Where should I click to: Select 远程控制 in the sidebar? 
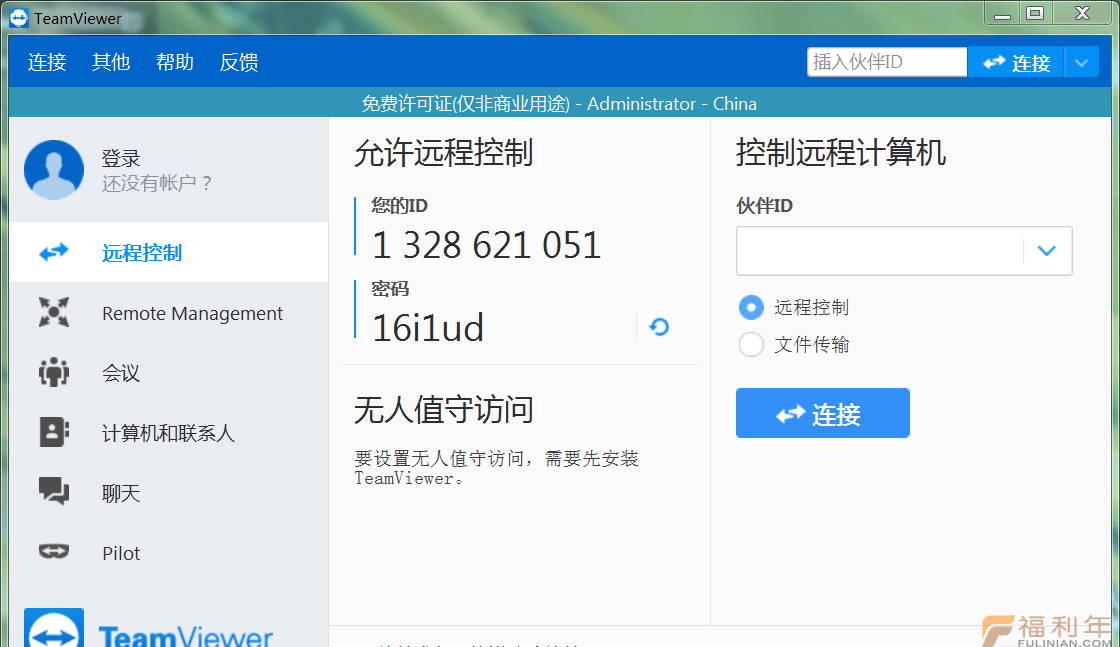click(169, 252)
